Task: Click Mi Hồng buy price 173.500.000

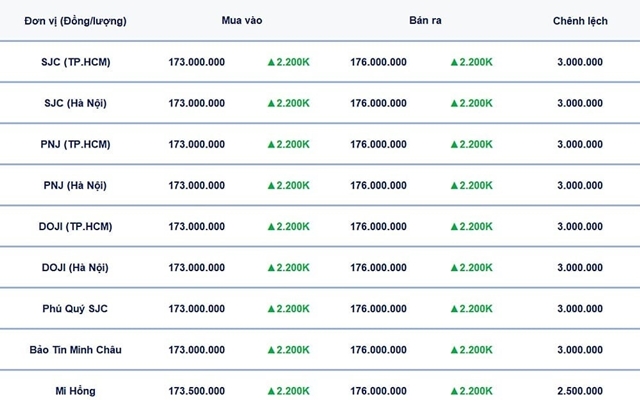Action: coord(197,390)
